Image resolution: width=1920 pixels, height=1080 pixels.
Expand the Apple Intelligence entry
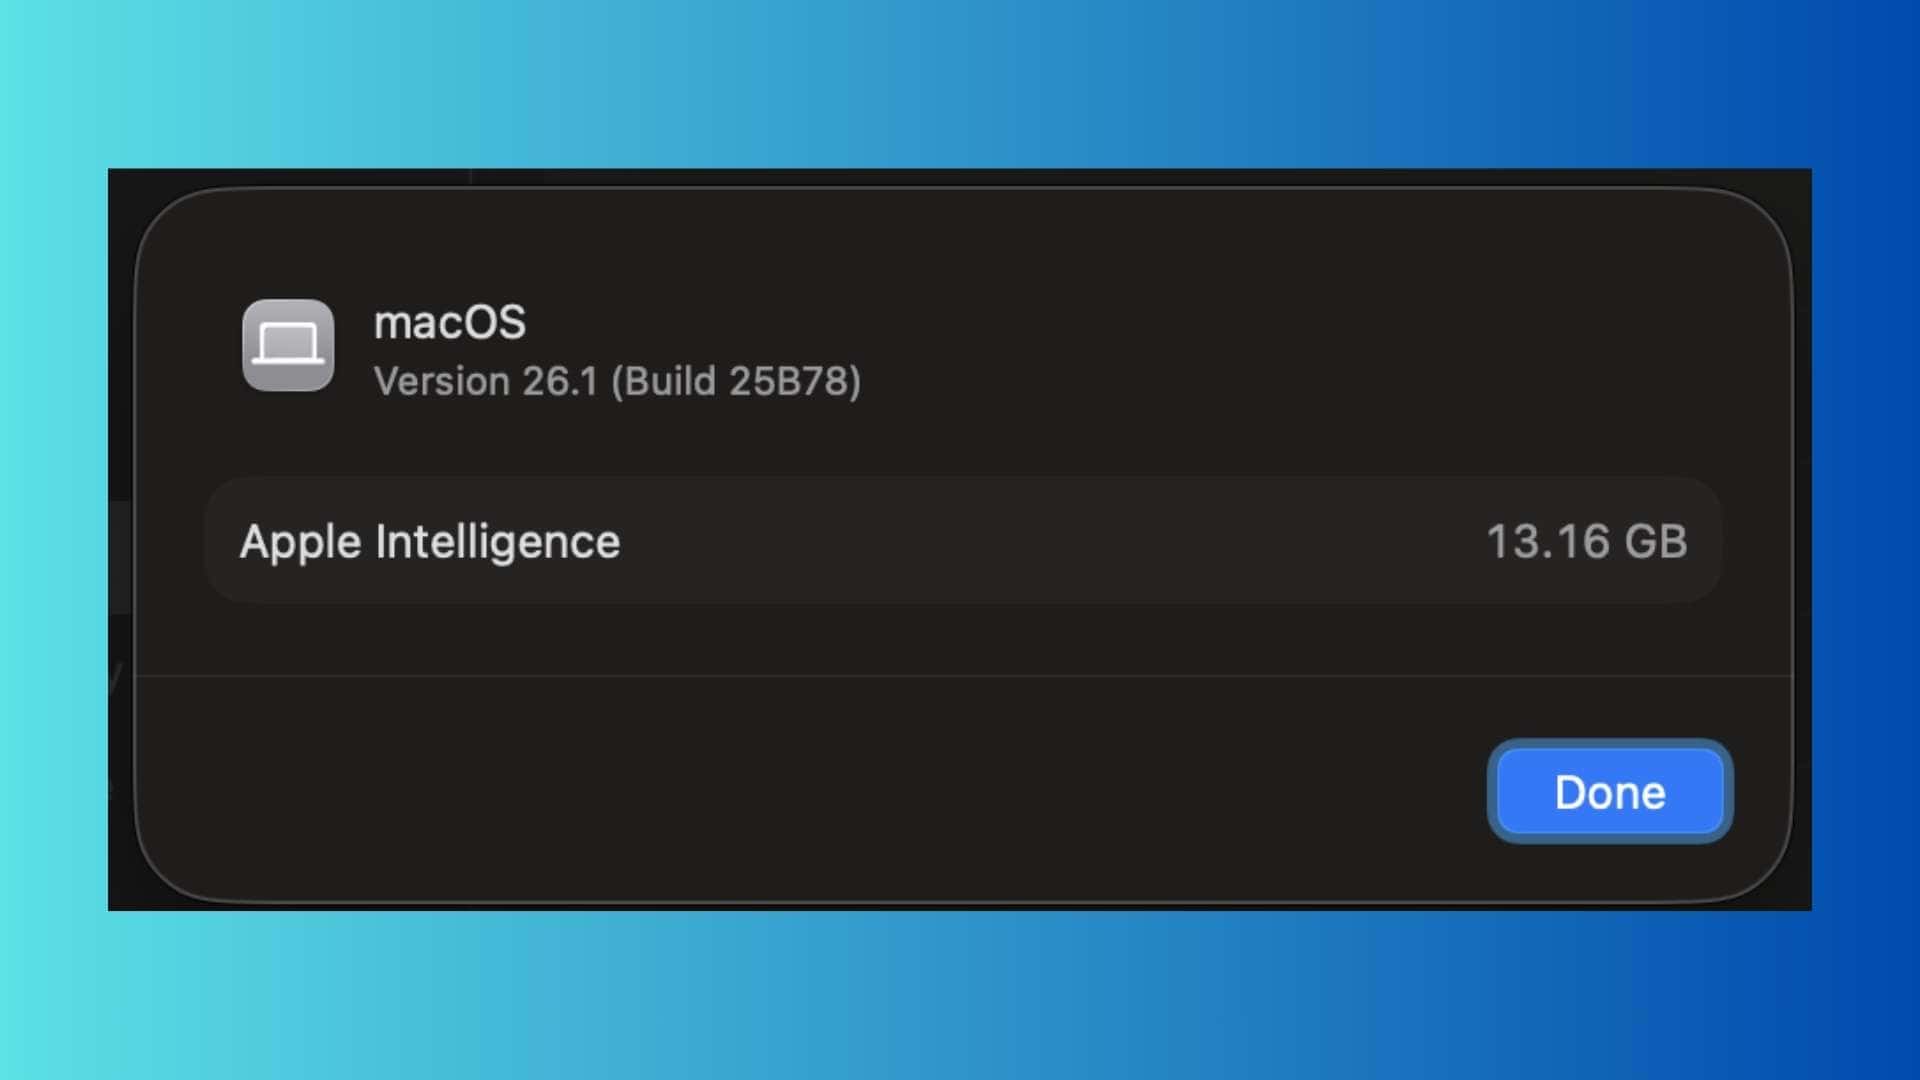[960, 541]
